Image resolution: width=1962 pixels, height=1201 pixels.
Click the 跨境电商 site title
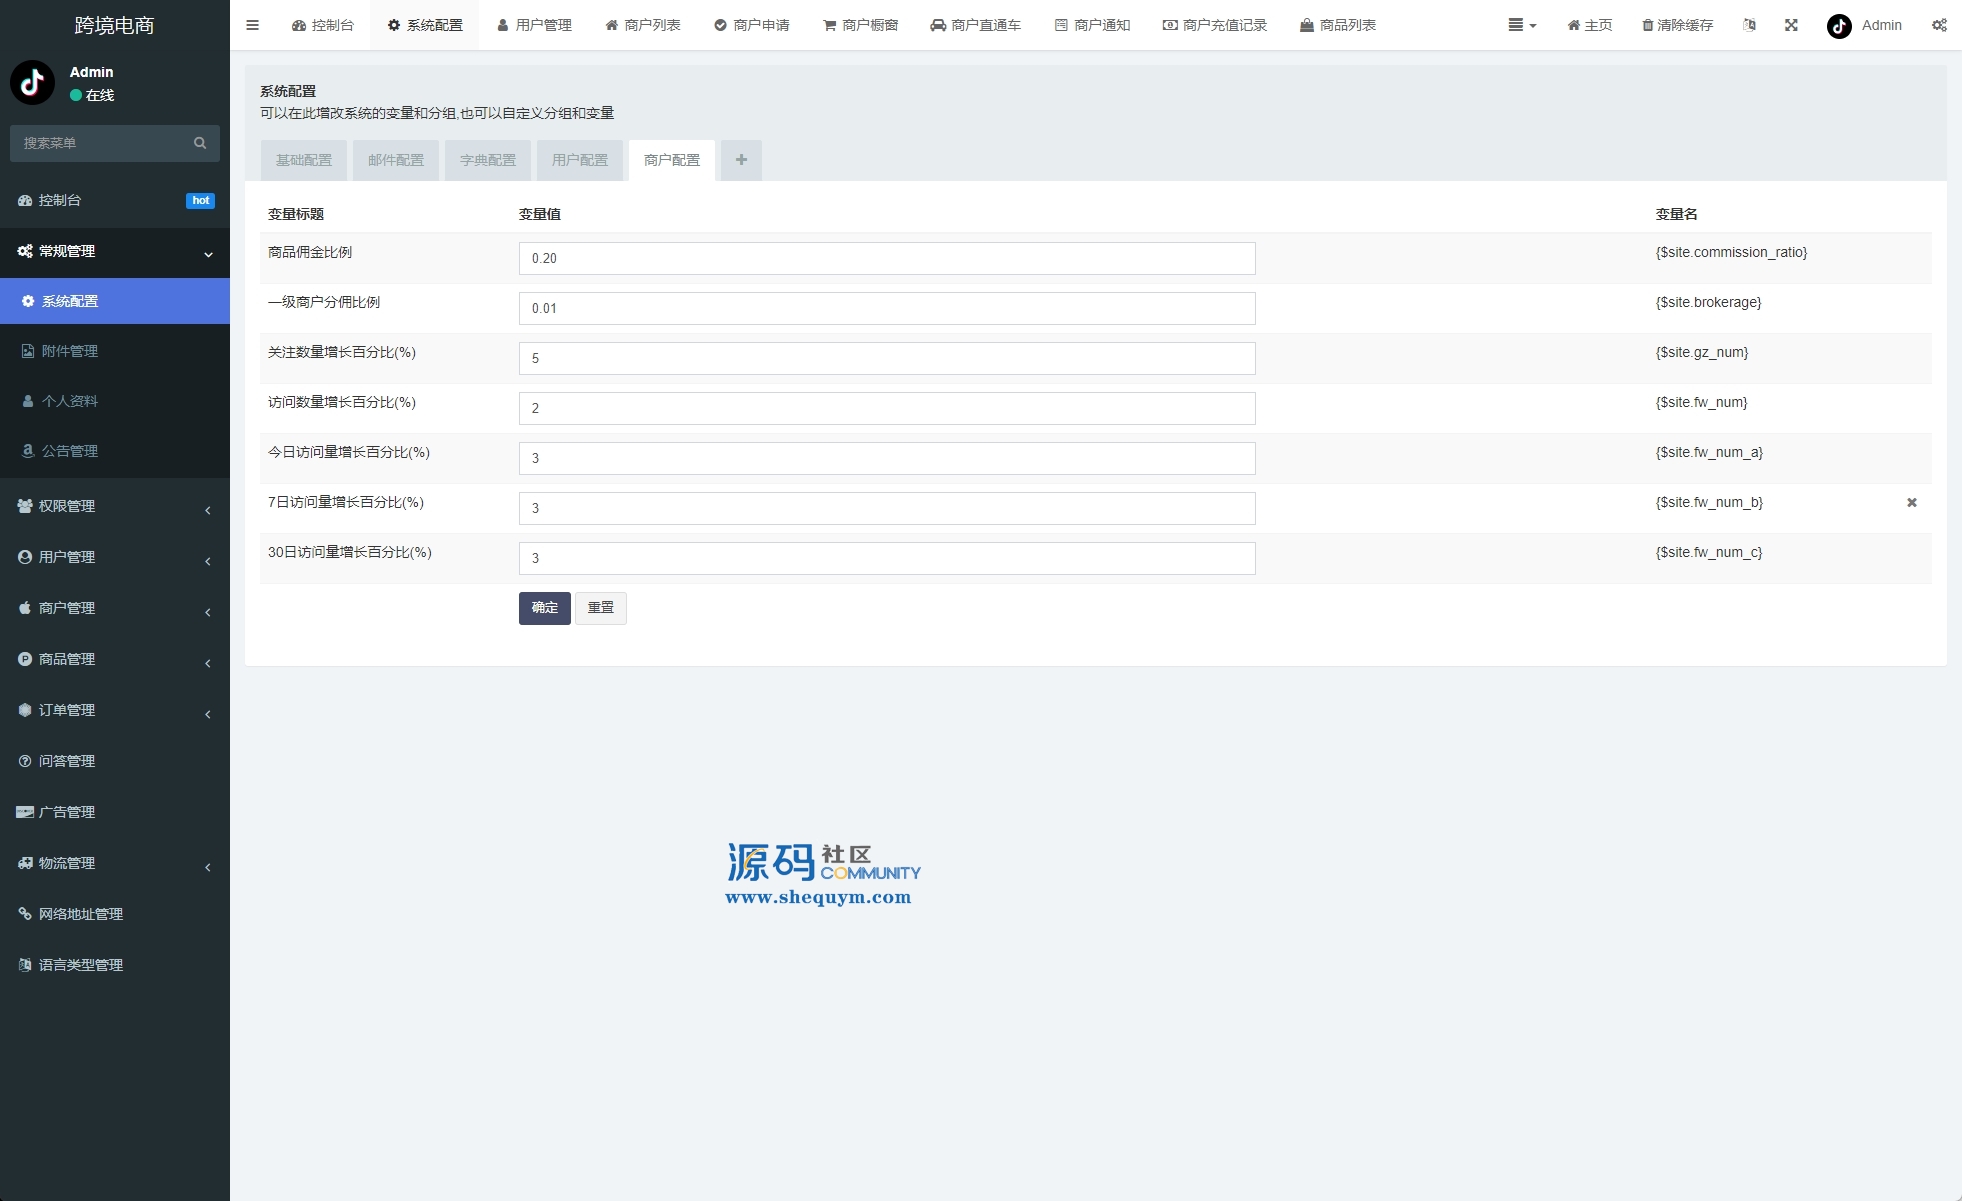115,25
